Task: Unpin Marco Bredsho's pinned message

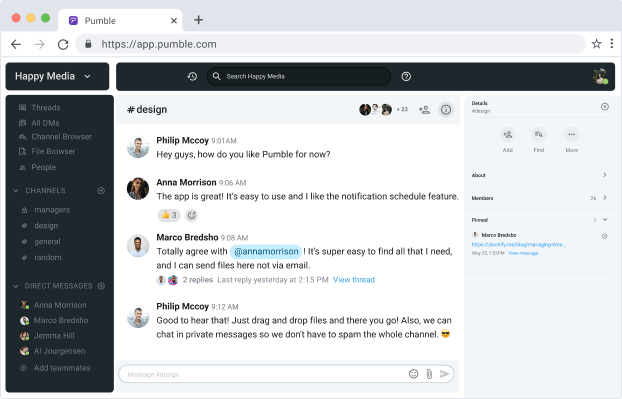Action: (x=605, y=236)
